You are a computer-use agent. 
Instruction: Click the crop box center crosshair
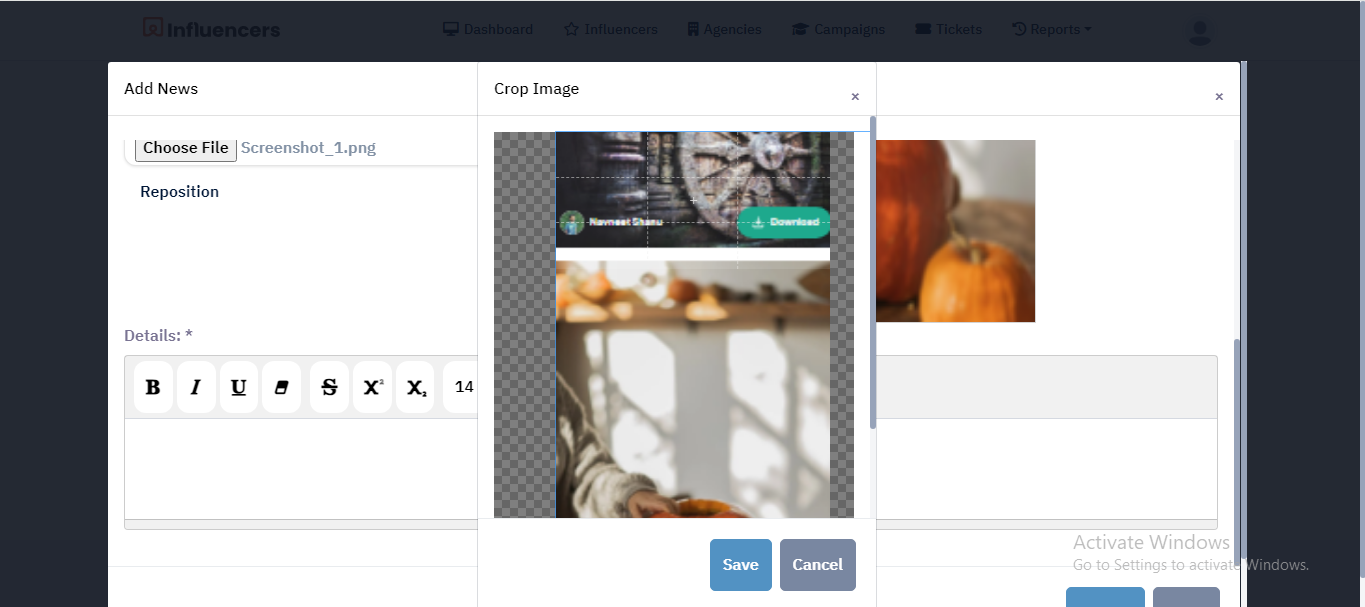tap(693, 201)
